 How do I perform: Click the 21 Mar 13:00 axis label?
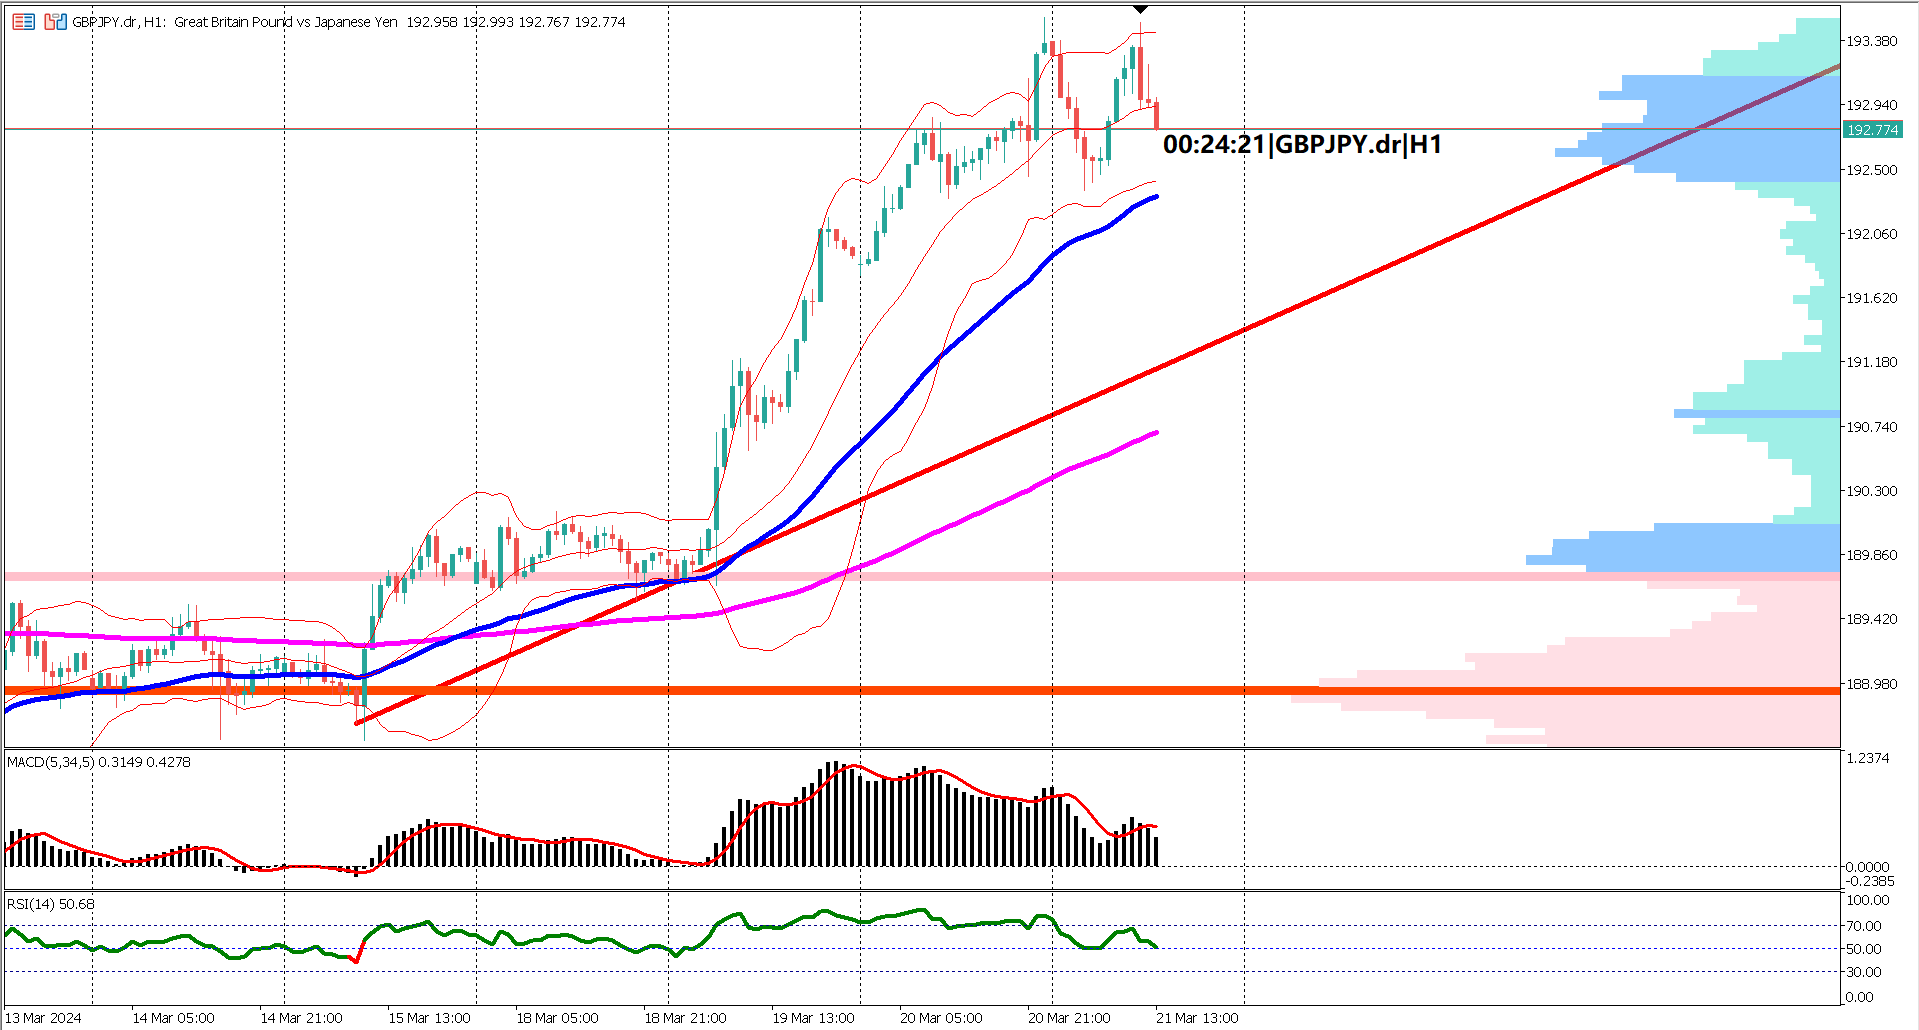tap(1197, 1016)
